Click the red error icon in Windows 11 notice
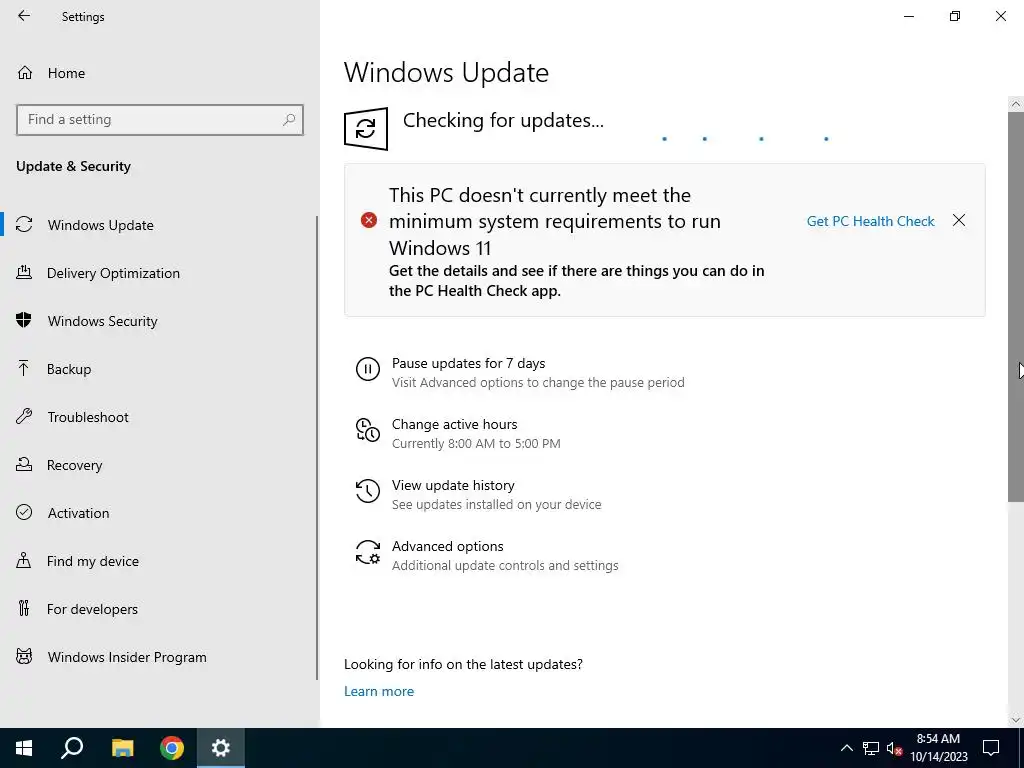Screen dimensions: 1024x768 pos(369,220)
